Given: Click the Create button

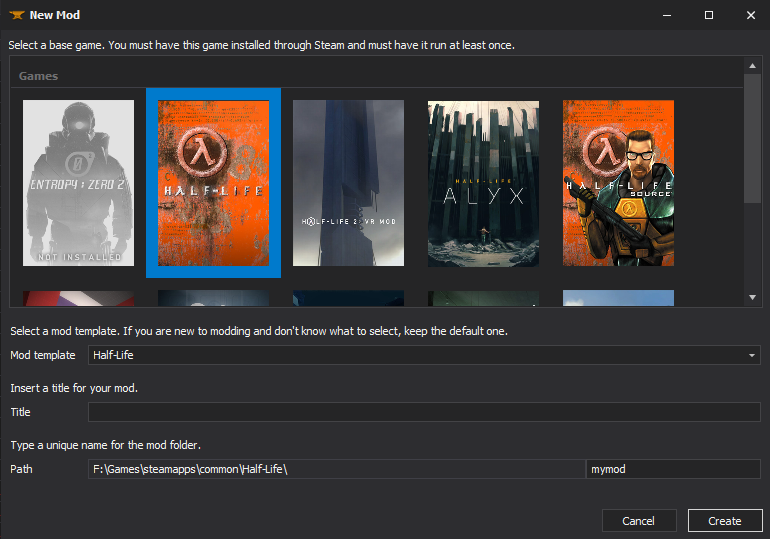Looking at the screenshot, I should (x=725, y=521).
